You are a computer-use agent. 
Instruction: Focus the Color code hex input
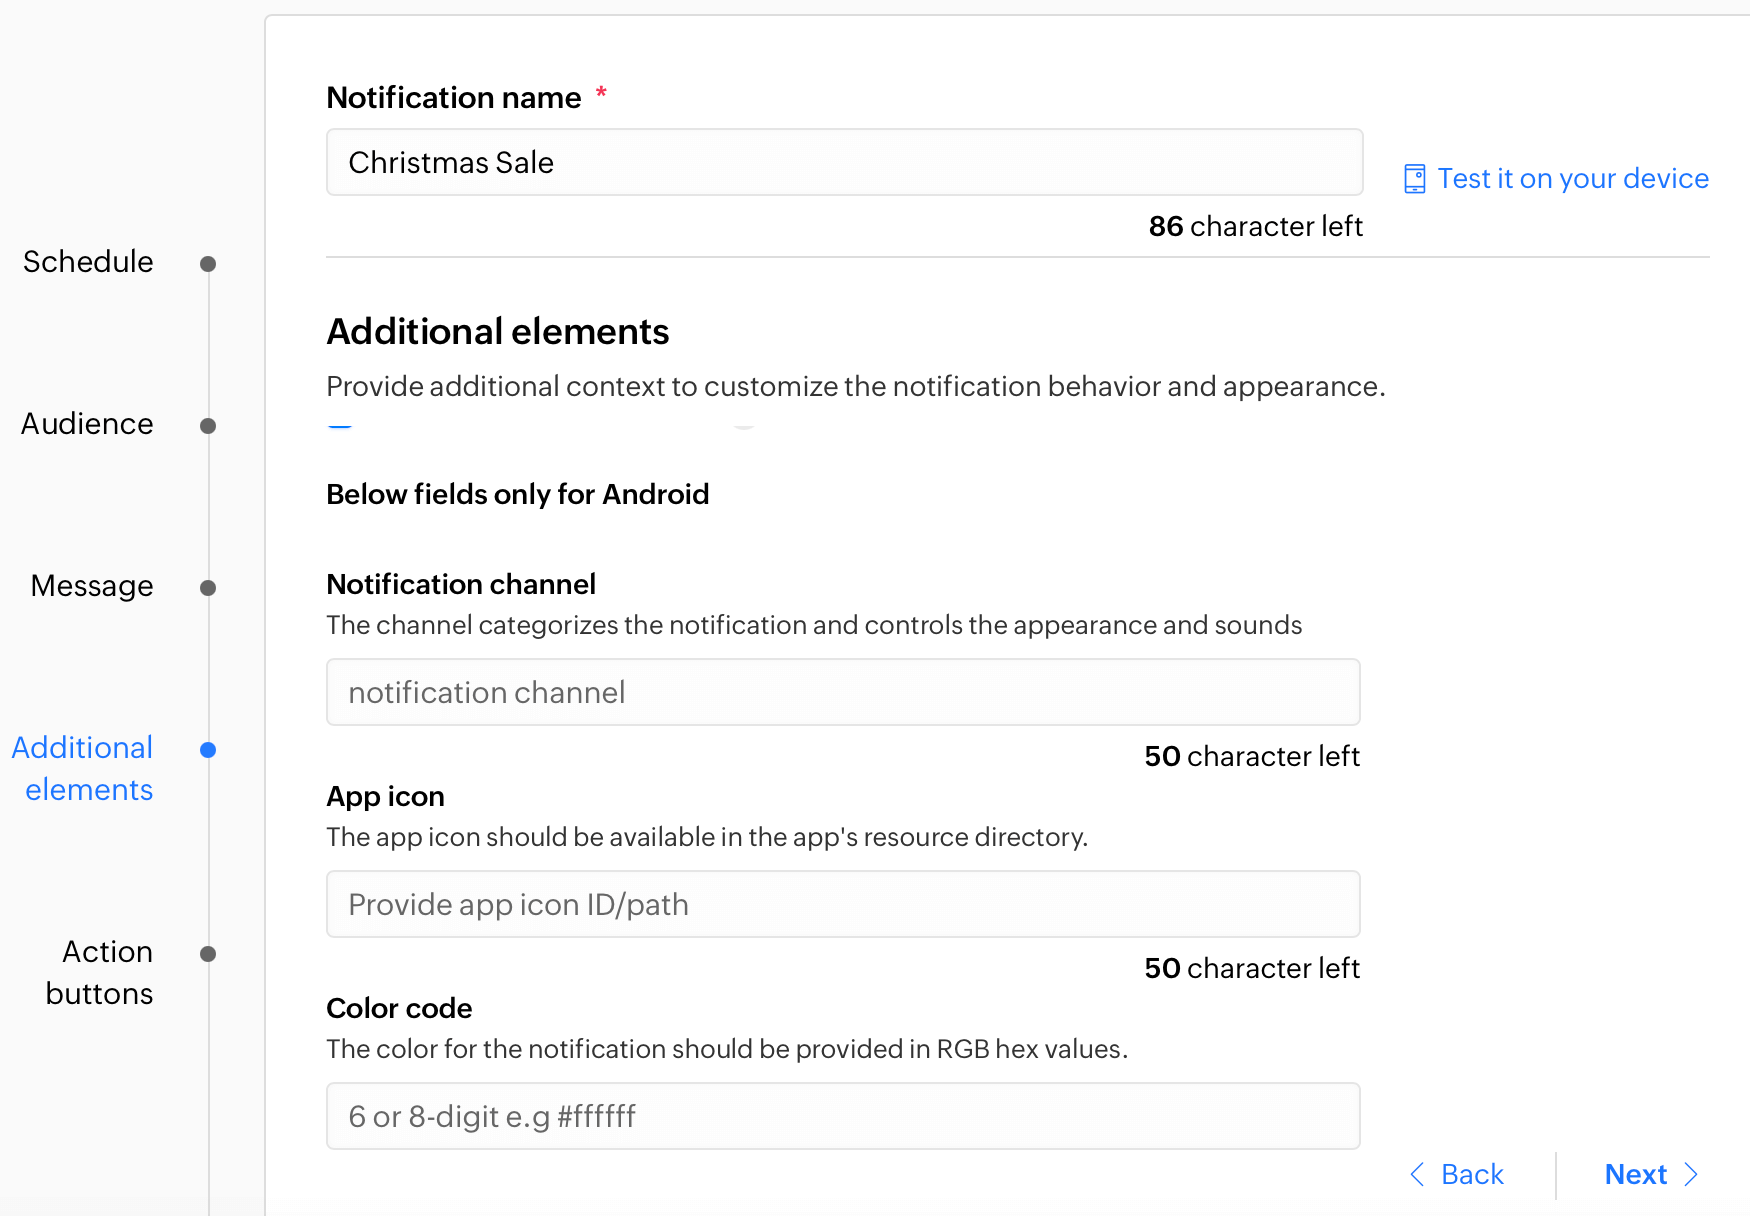point(843,1116)
